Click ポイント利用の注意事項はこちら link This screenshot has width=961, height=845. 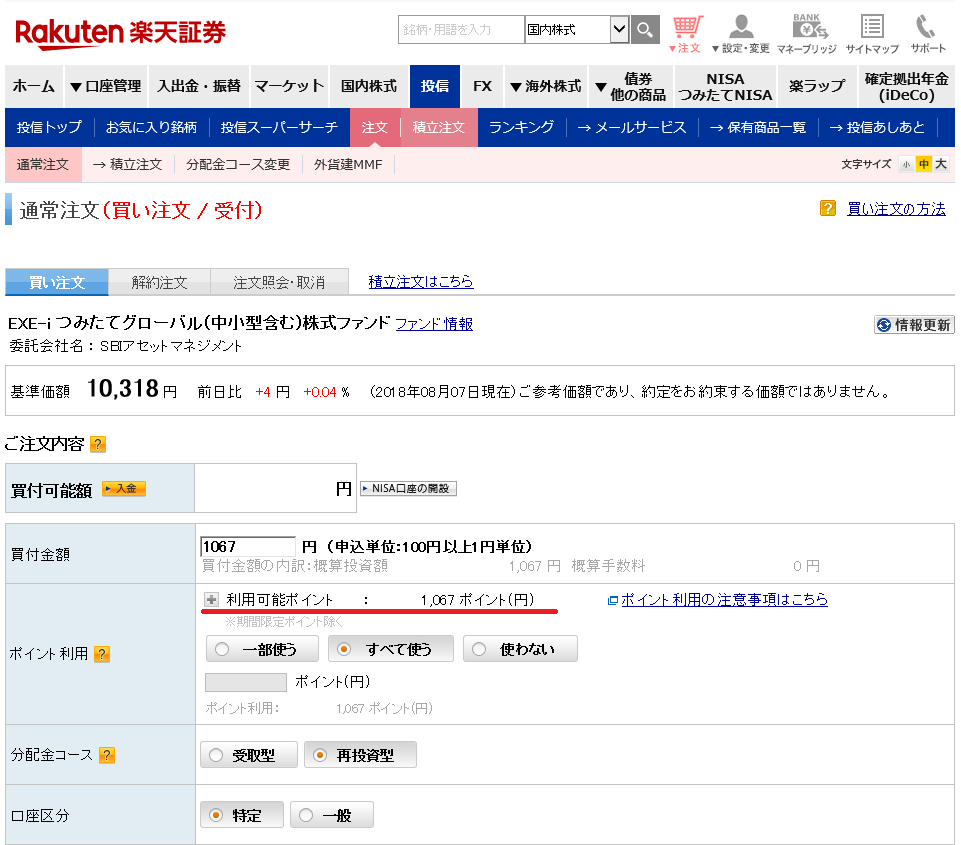[x=724, y=599]
